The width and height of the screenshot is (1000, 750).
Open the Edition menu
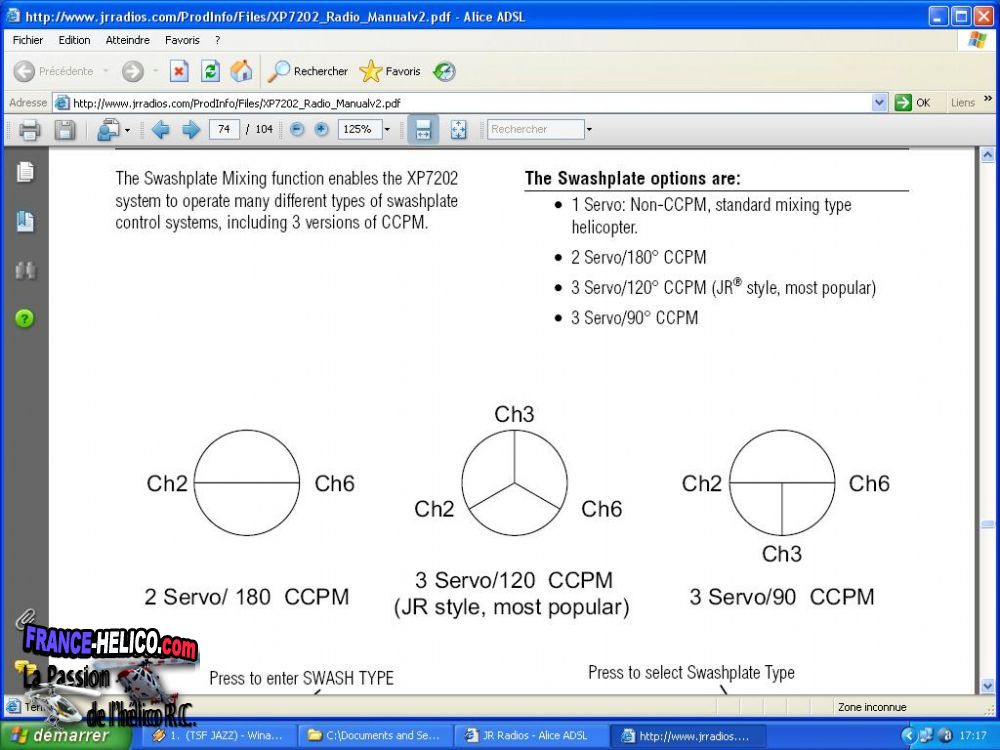[74, 40]
